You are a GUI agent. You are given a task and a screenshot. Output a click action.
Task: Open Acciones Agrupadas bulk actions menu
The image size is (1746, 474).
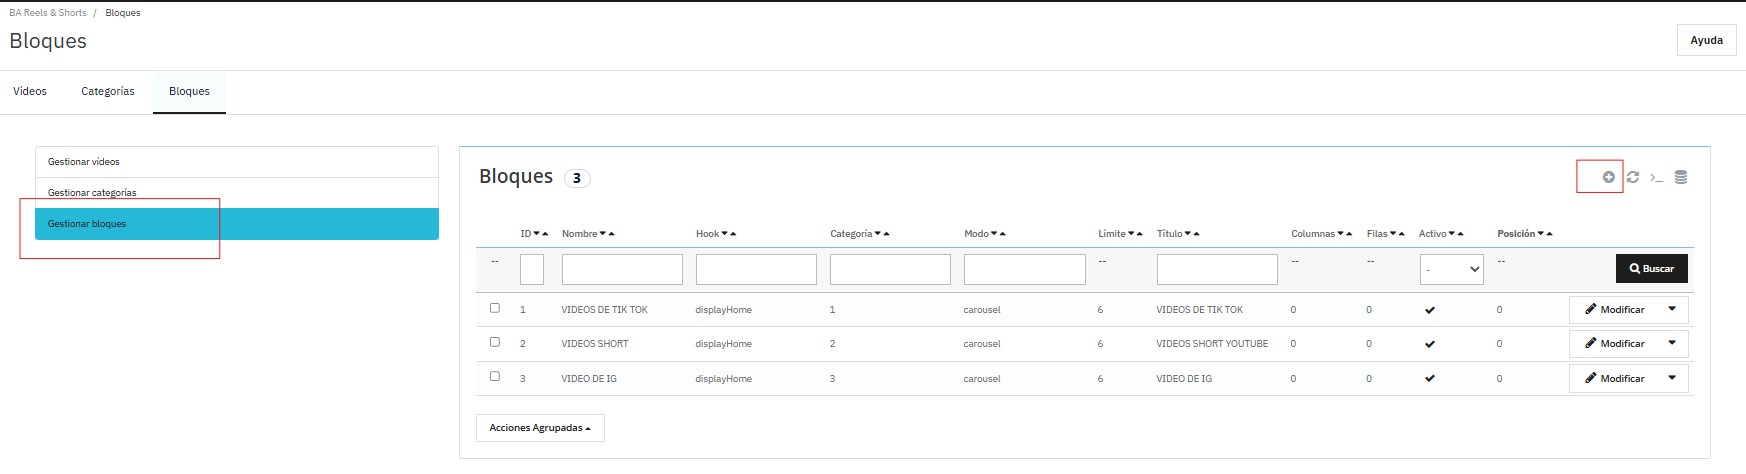[539, 428]
